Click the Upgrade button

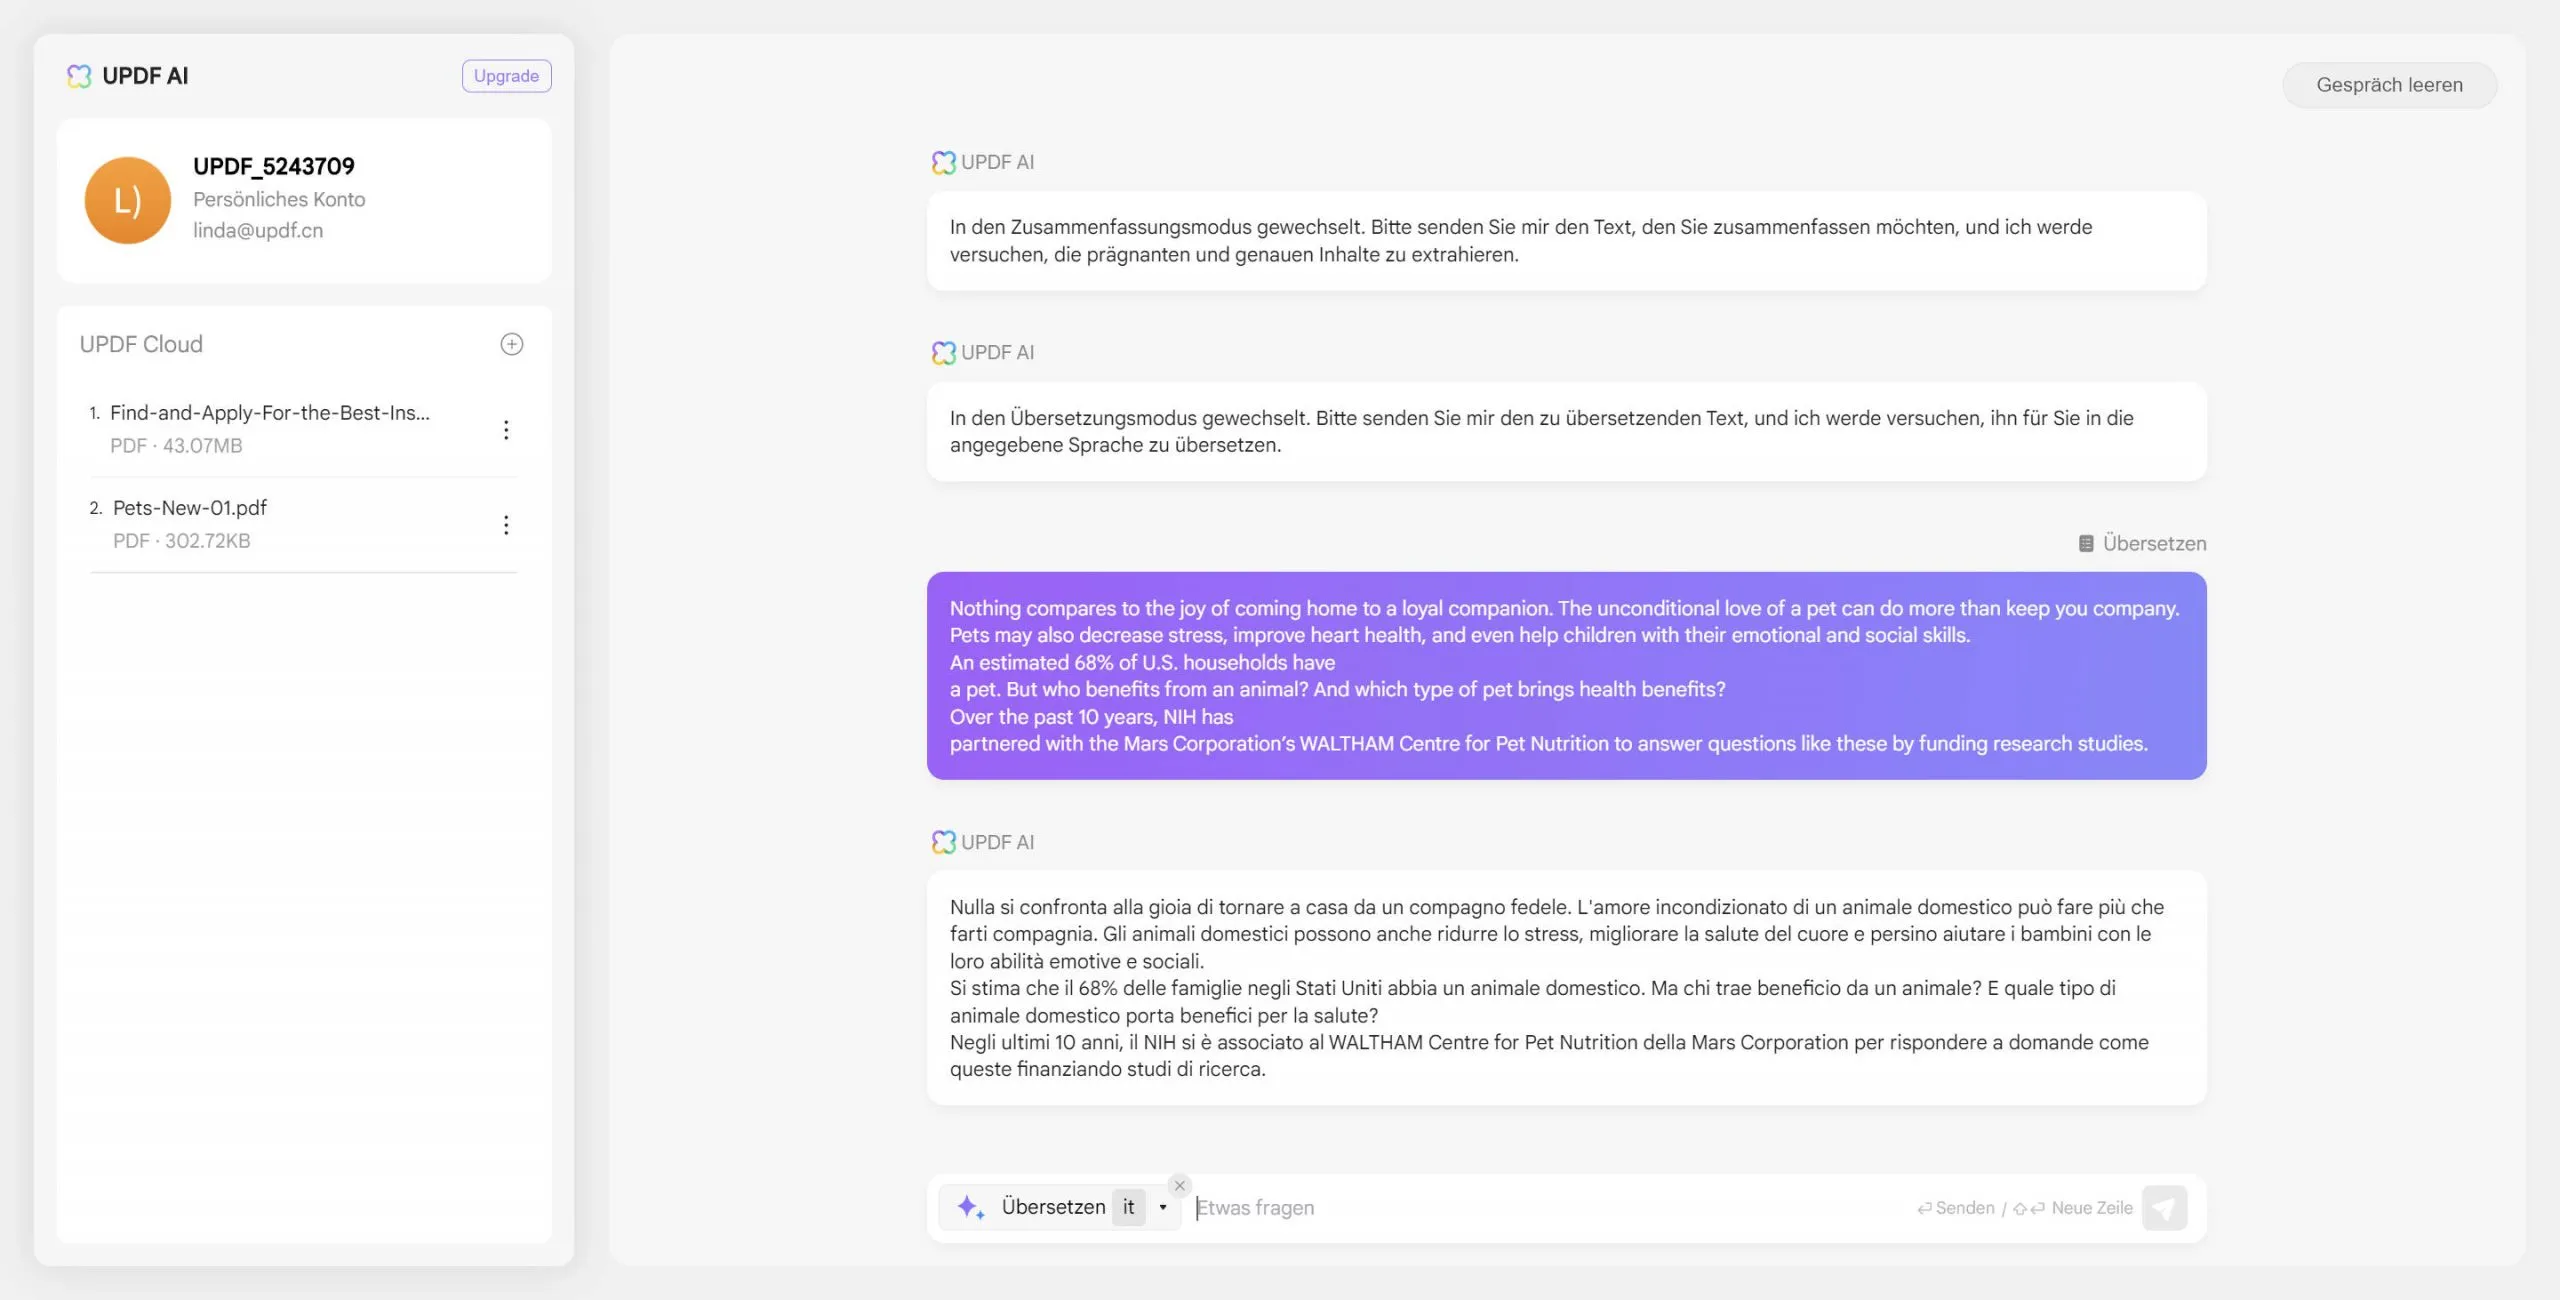pos(506,75)
